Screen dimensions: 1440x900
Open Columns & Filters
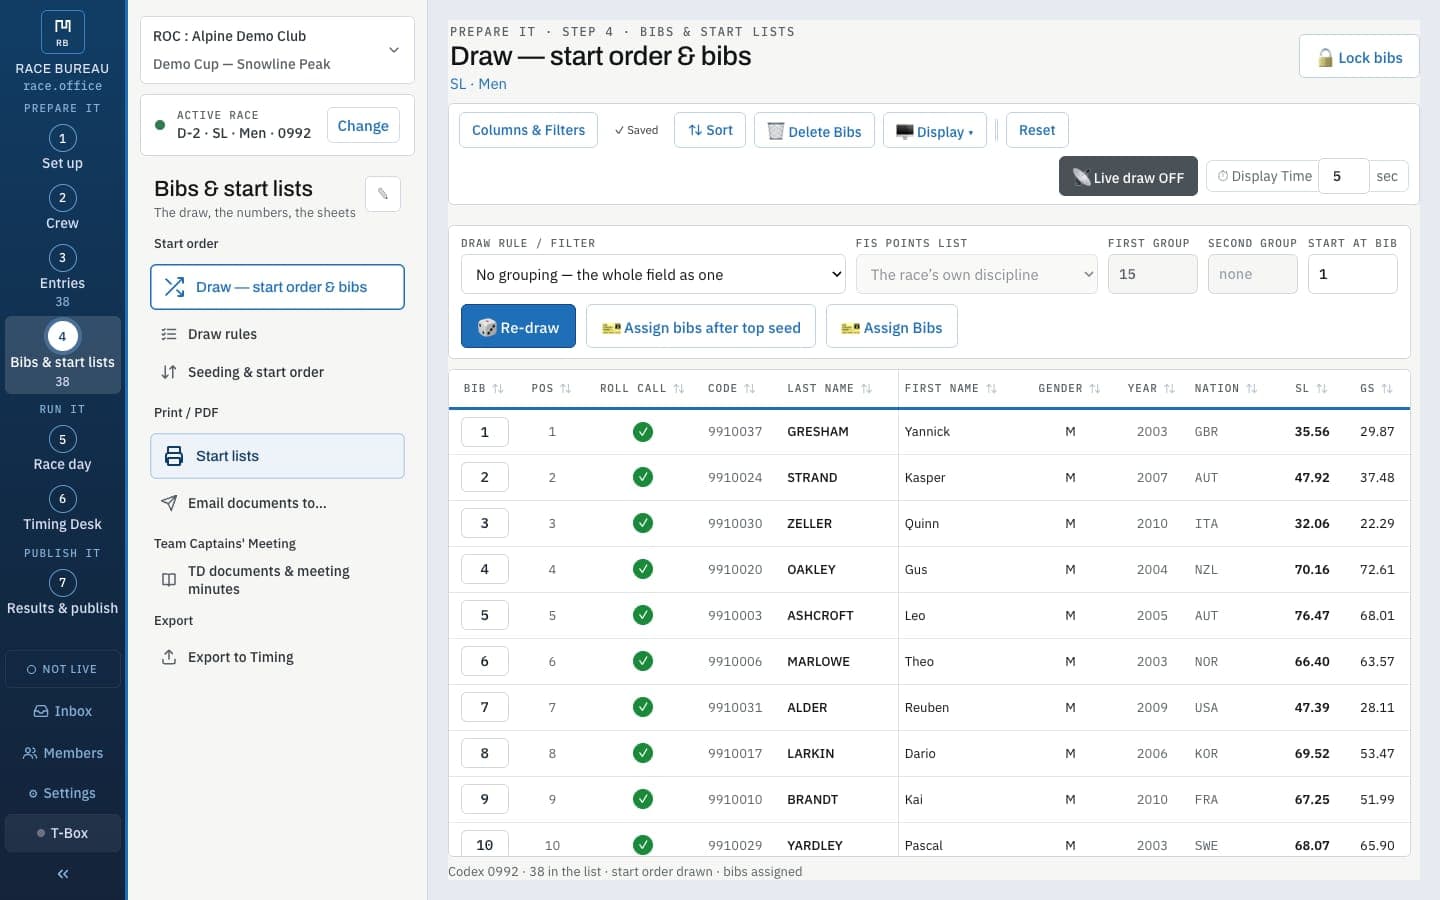(528, 130)
